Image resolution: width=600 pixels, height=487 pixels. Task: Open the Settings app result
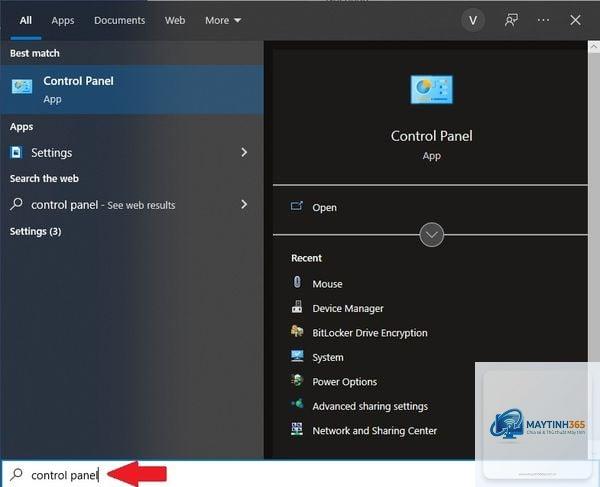click(x=132, y=152)
